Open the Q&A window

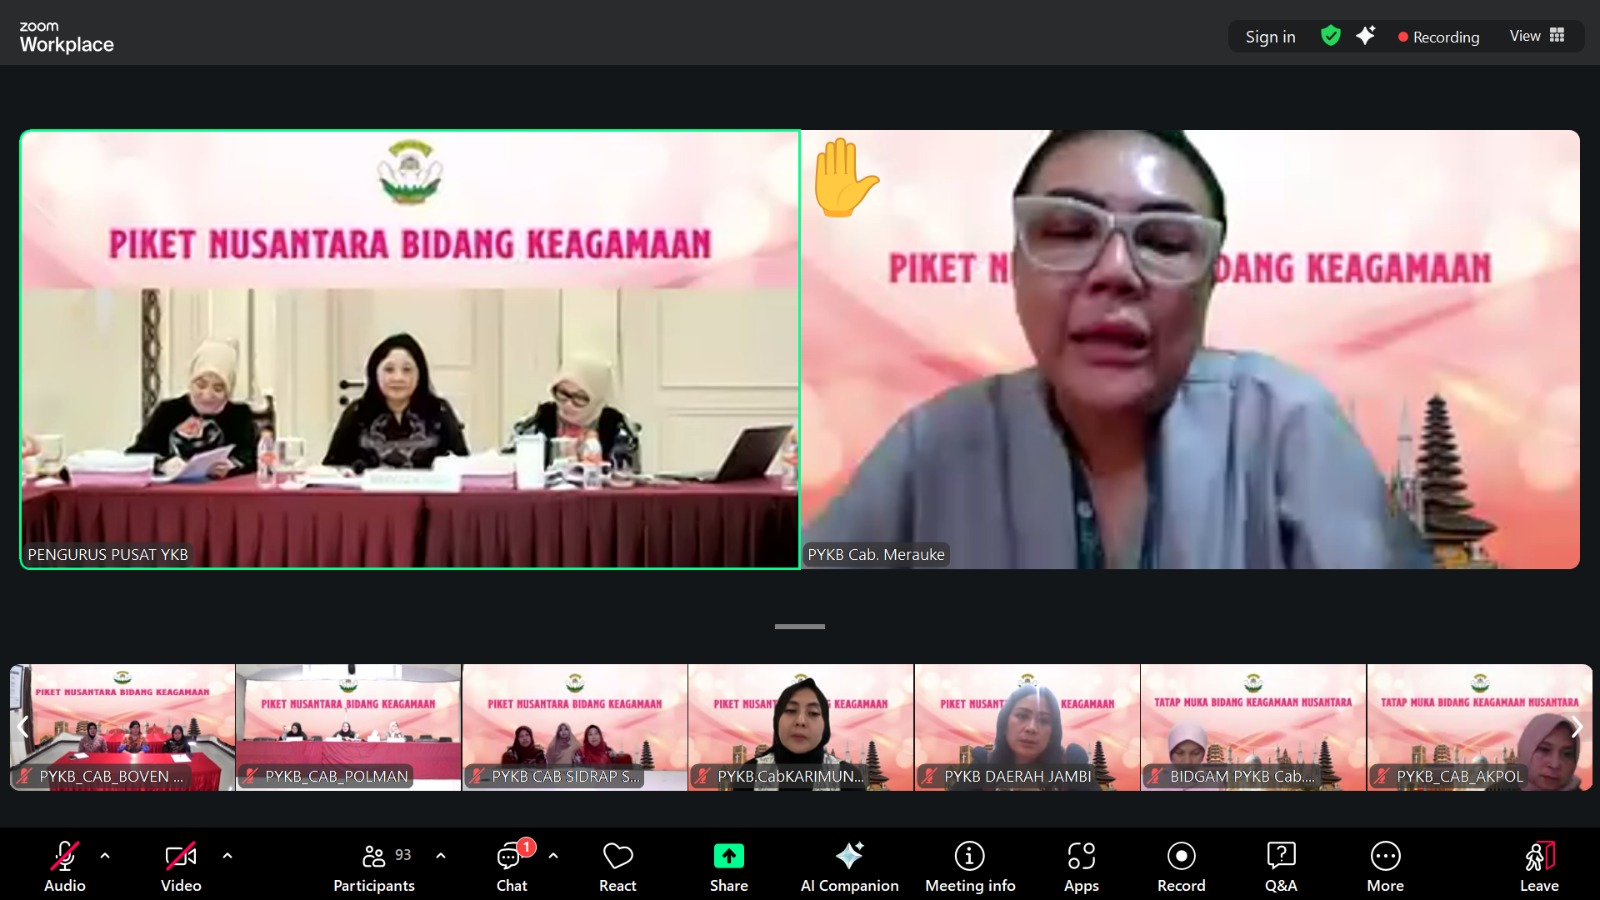pyautogui.click(x=1280, y=866)
